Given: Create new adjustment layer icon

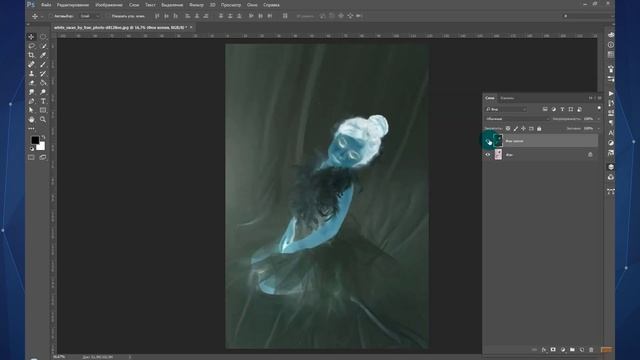Looking at the screenshot, I should [563, 350].
